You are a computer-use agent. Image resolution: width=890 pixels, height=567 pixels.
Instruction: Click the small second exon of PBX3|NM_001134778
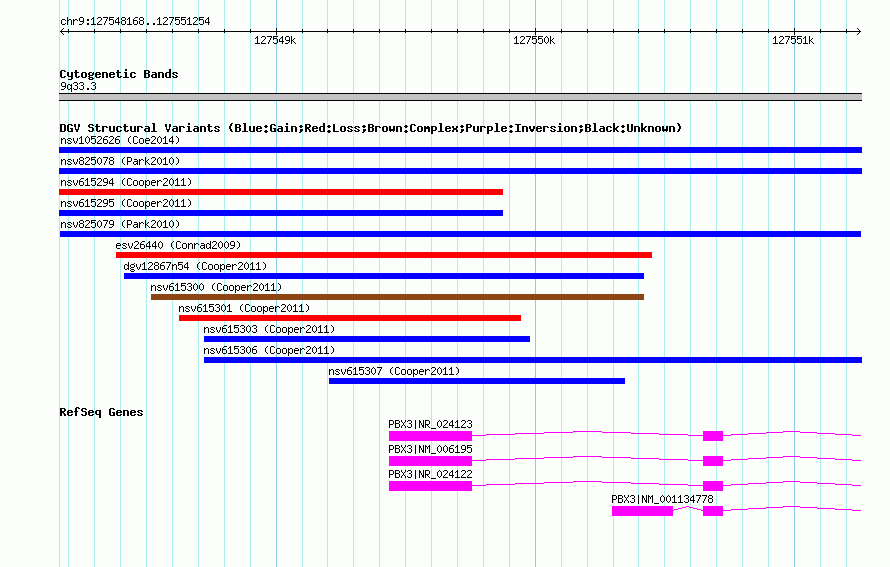pos(713,511)
